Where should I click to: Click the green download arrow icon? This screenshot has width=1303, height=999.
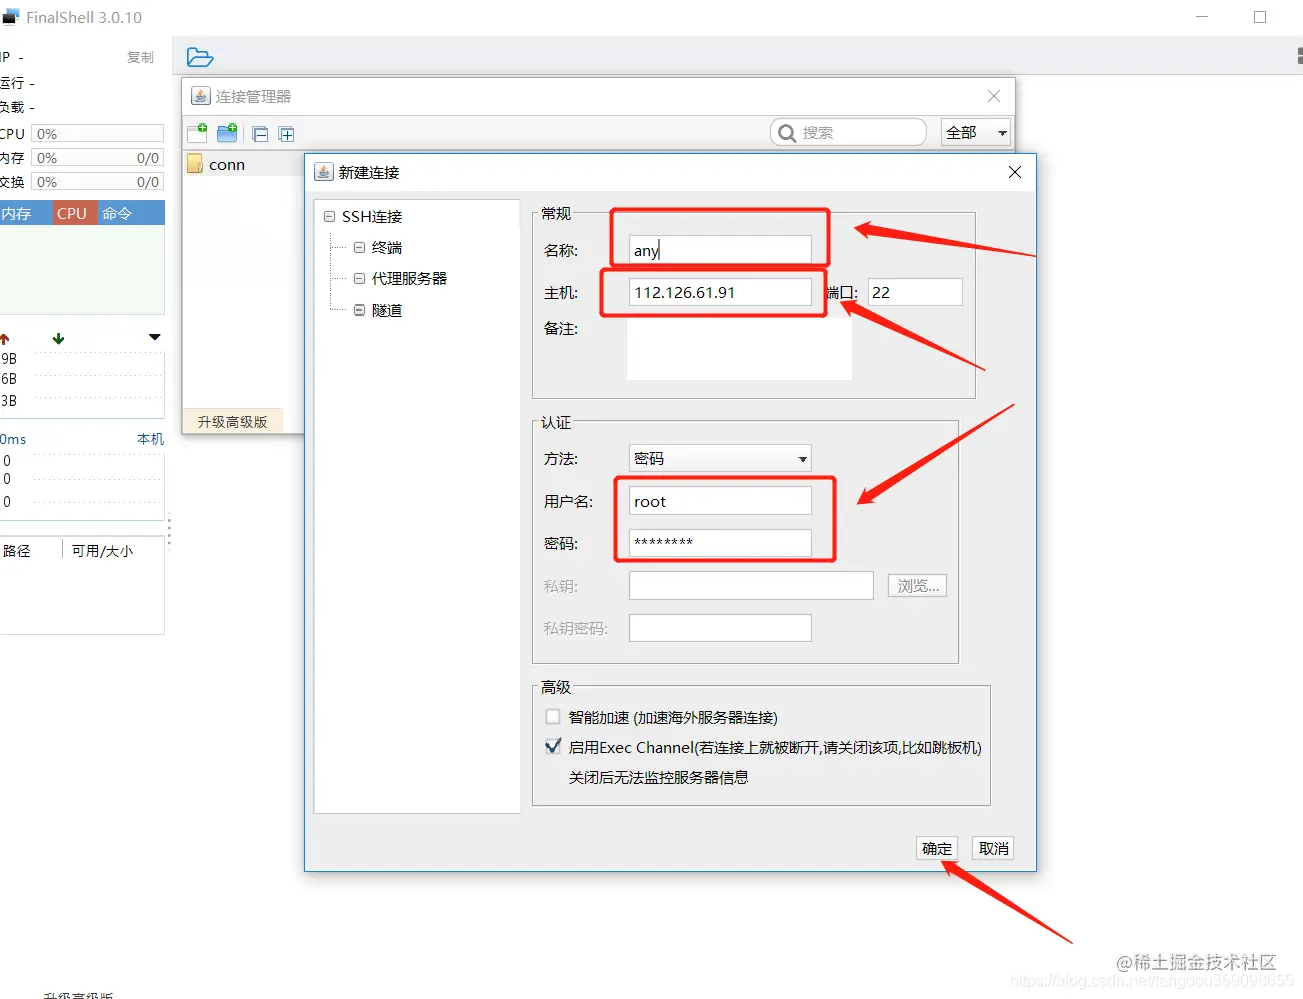[x=58, y=339]
